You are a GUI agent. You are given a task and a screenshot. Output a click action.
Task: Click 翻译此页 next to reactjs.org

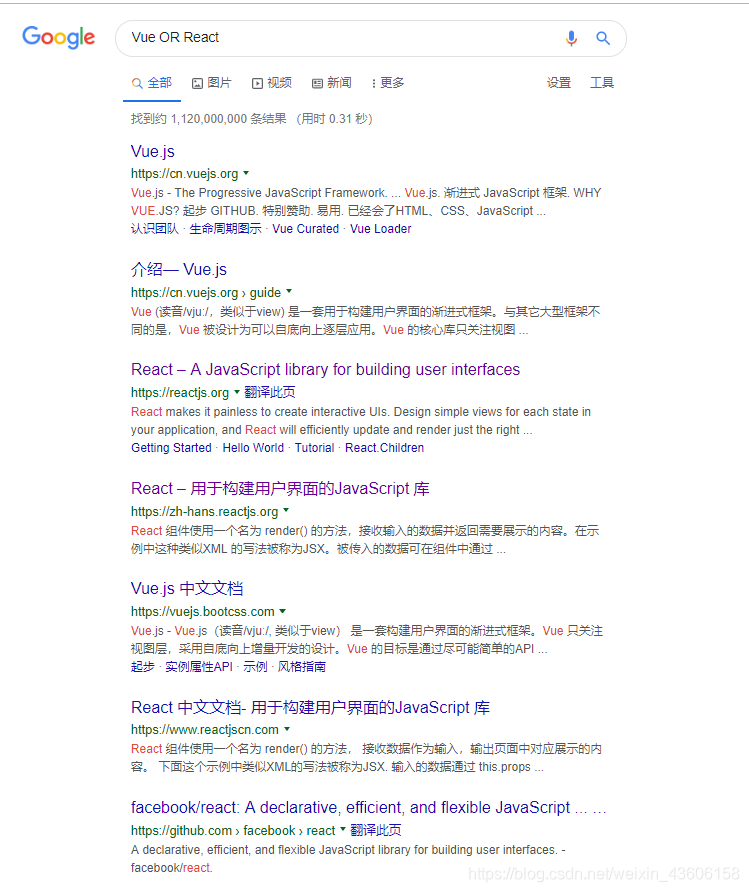pos(270,393)
